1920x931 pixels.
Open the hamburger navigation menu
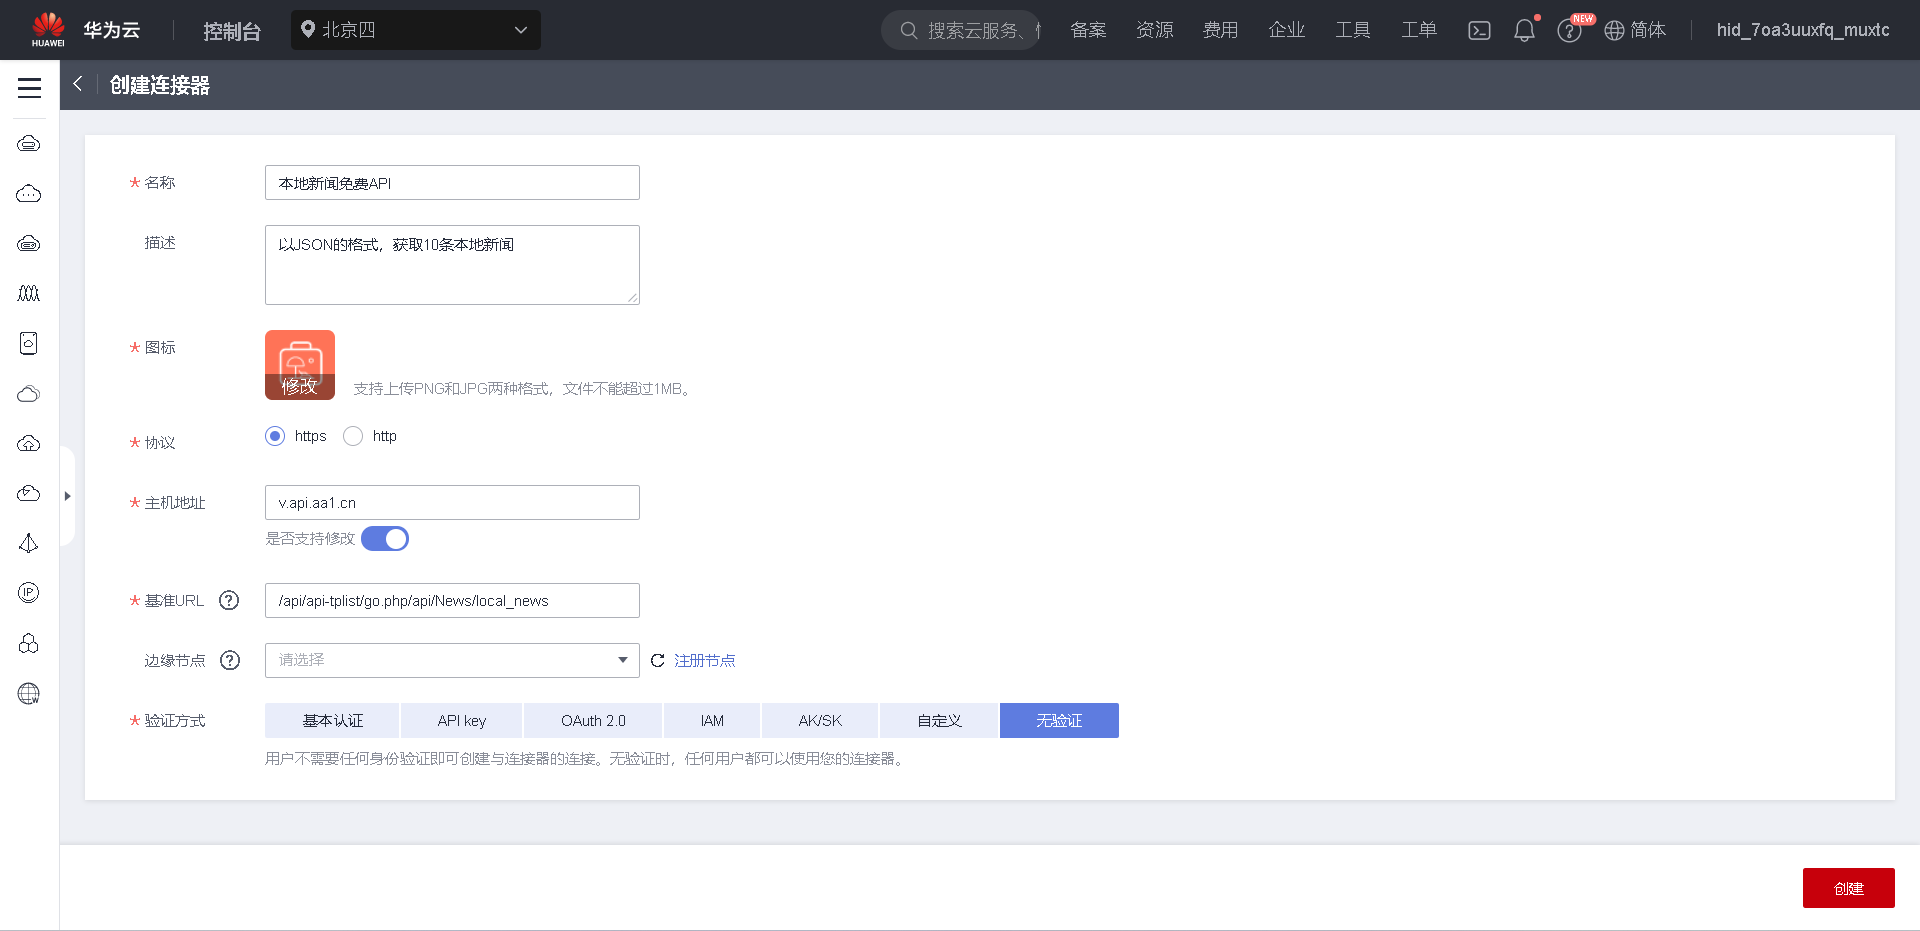click(x=29, y=88)
